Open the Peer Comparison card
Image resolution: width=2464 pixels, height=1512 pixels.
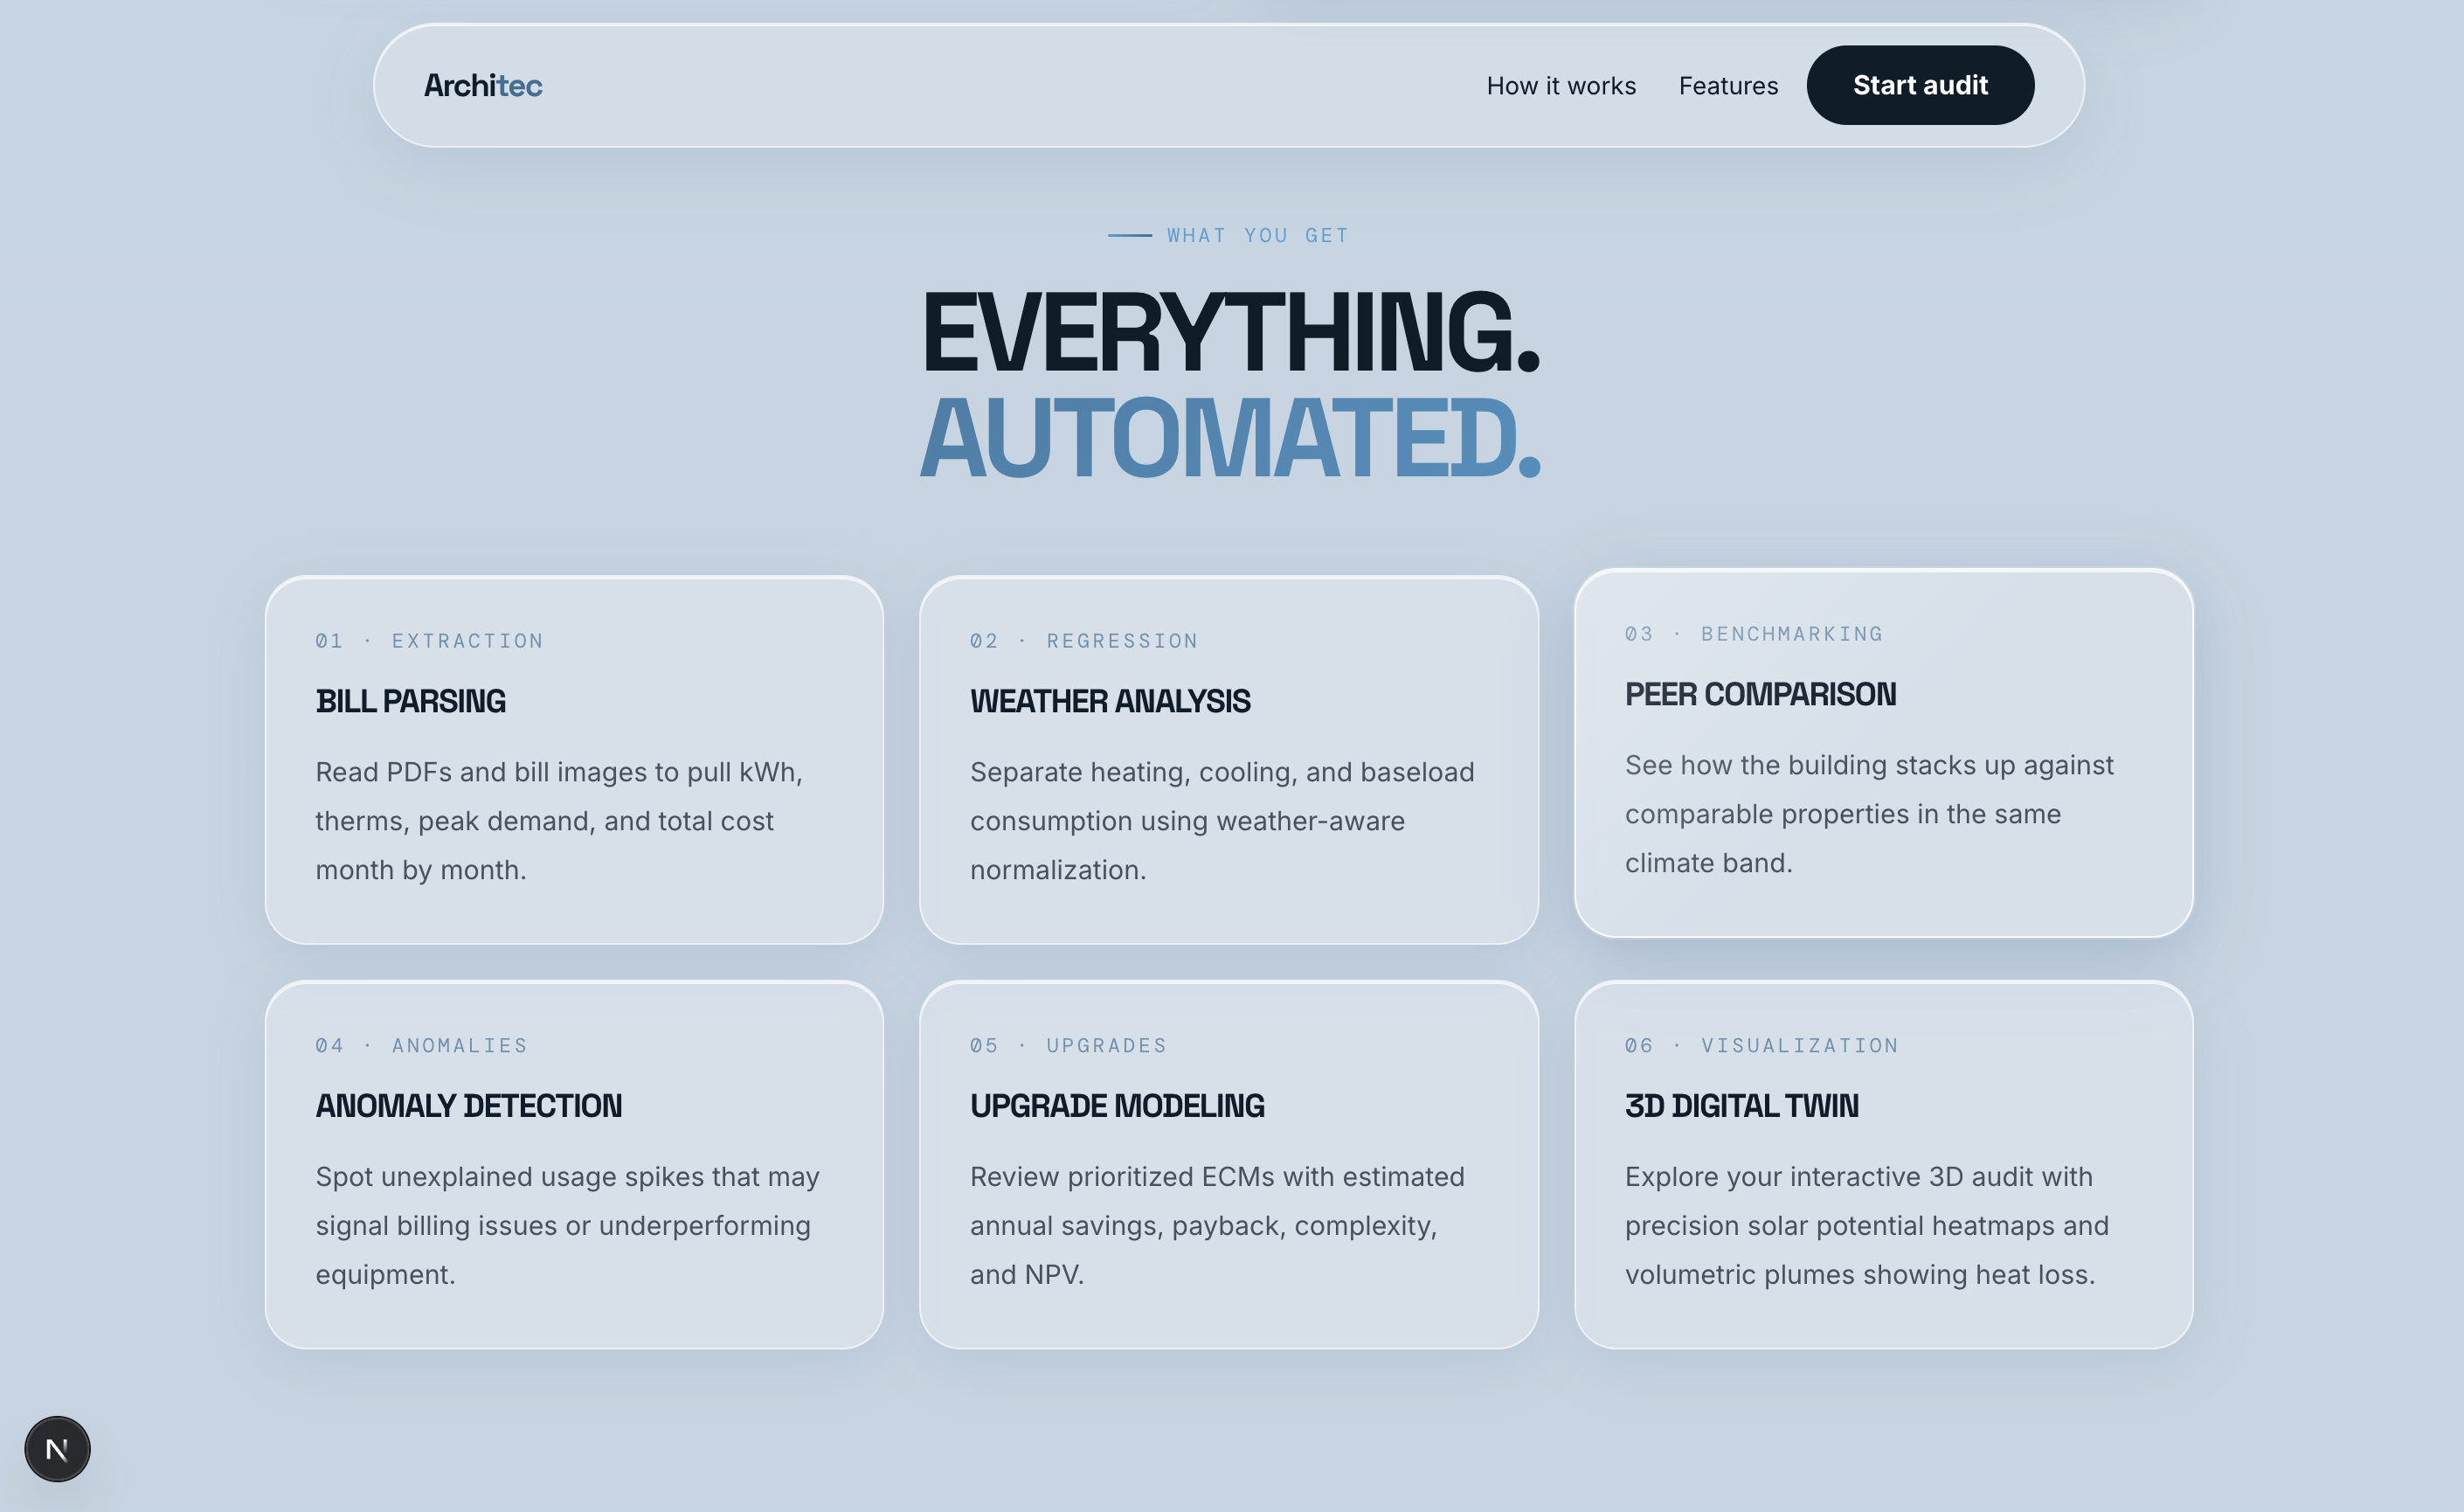click(x=1883, y=753)
